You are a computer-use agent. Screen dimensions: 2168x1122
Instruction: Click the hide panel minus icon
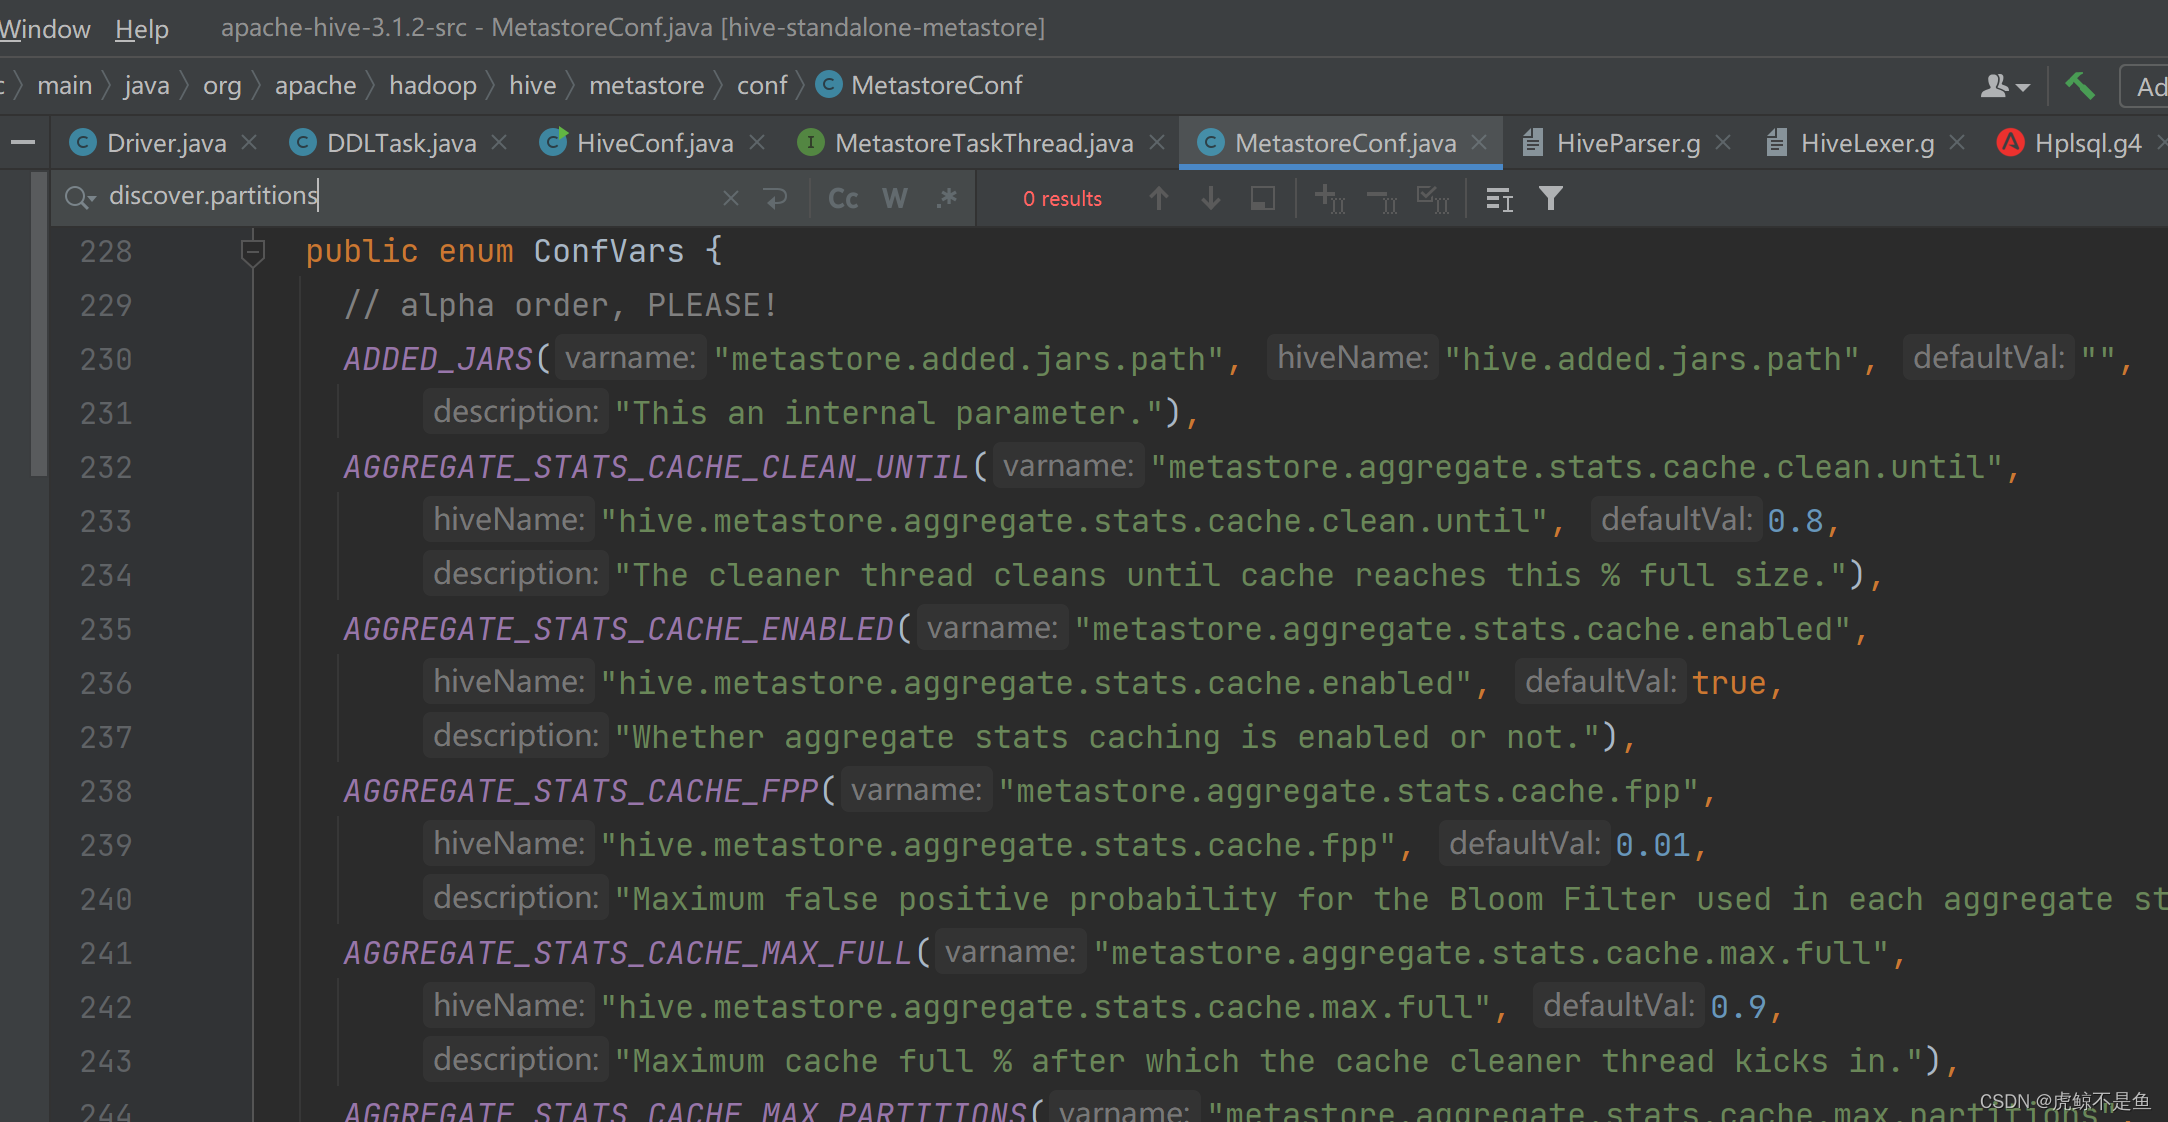point(23,143)
